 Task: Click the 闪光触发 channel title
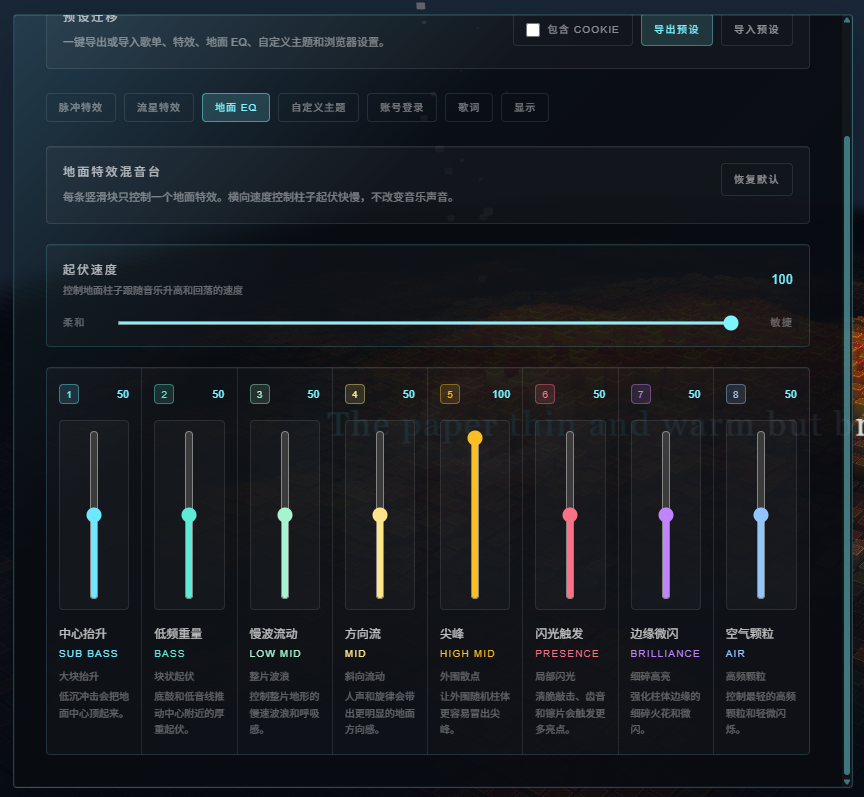coord(559,634)
